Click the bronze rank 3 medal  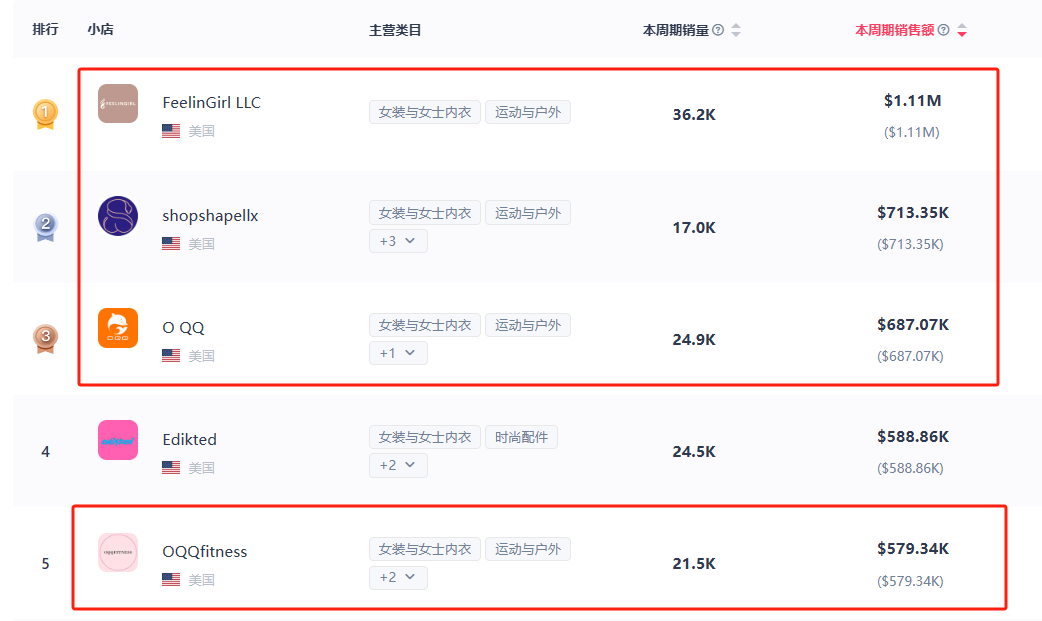[45, 339]
